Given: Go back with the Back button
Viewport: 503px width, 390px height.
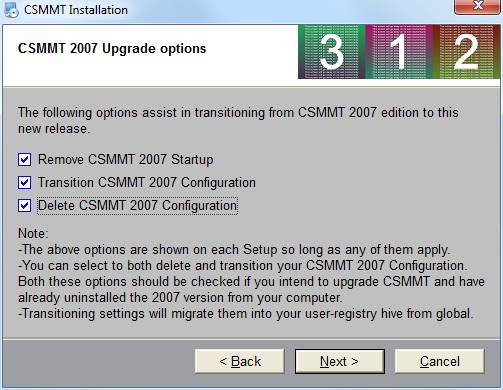Looking at the screenshot, I should [x=240, y=361].
